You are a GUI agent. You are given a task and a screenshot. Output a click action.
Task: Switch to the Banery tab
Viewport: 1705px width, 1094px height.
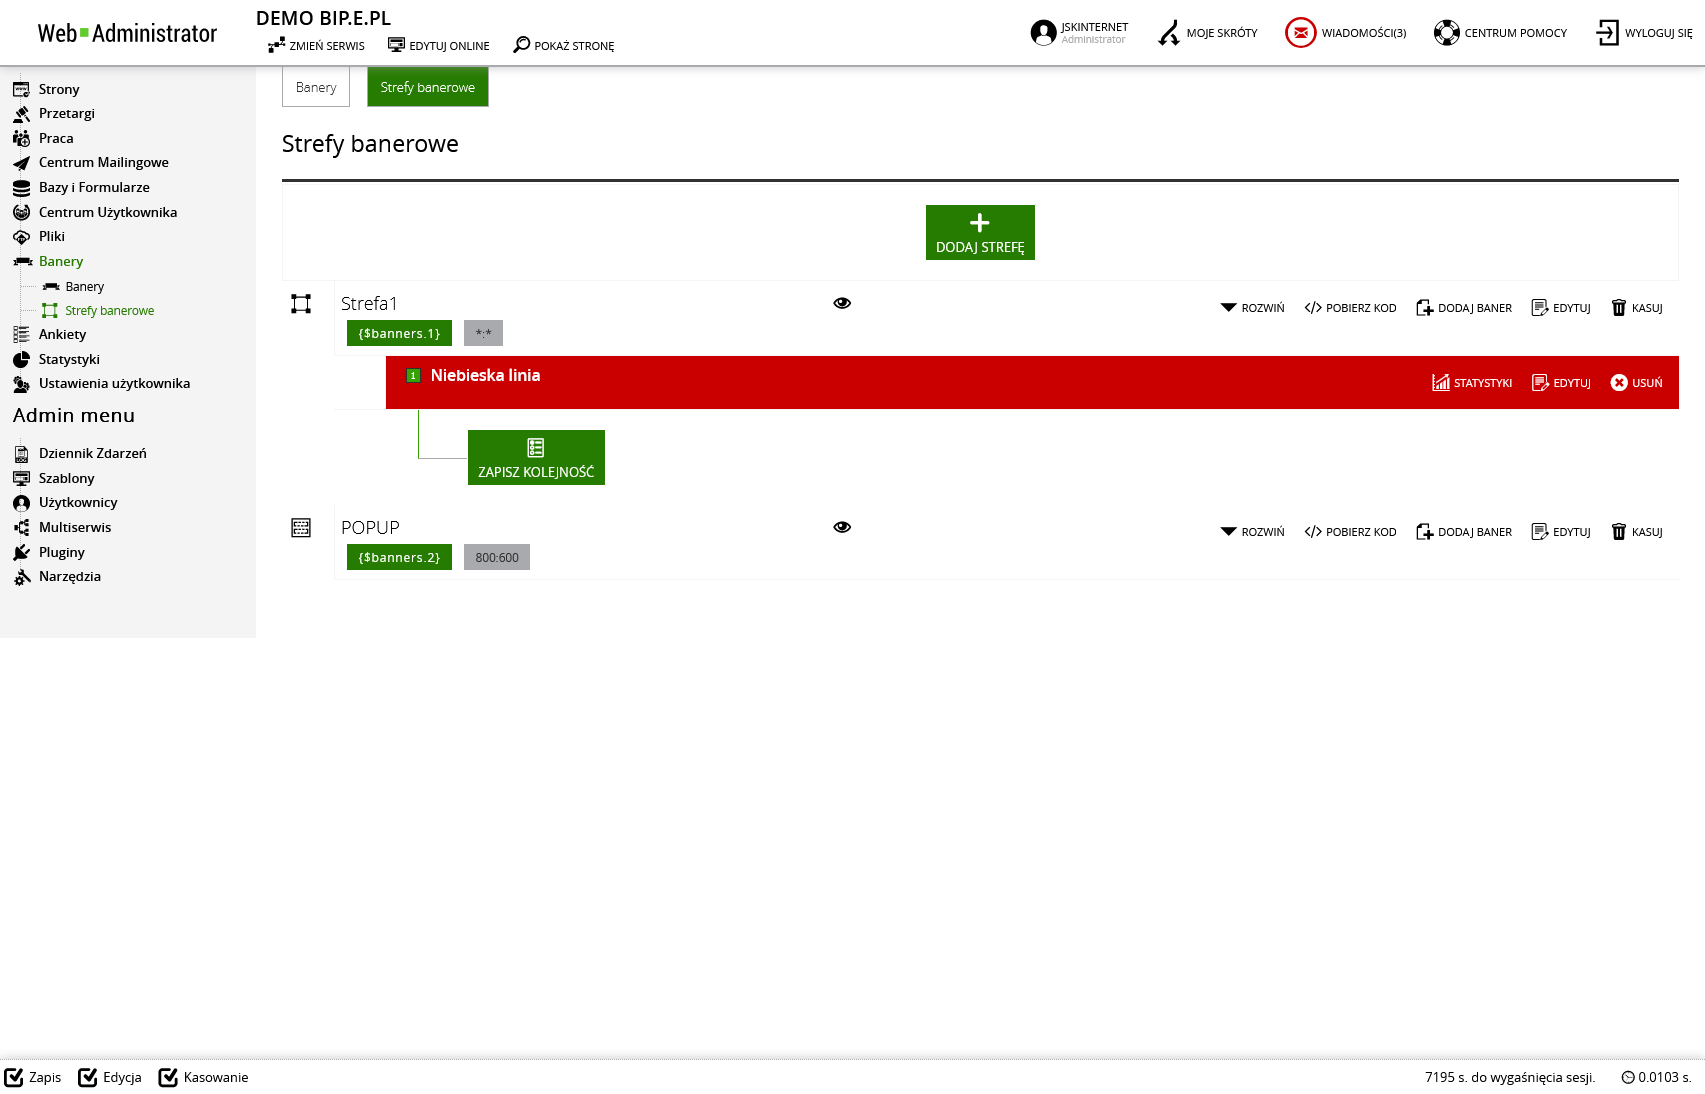[x=316, y=87]
